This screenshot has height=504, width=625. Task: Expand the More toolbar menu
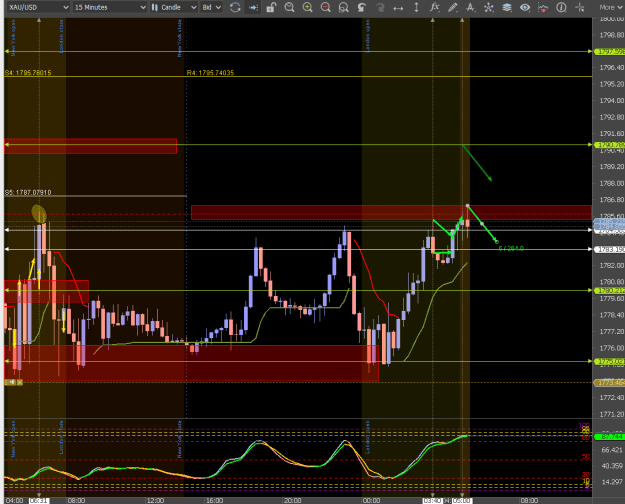[611, 7]
